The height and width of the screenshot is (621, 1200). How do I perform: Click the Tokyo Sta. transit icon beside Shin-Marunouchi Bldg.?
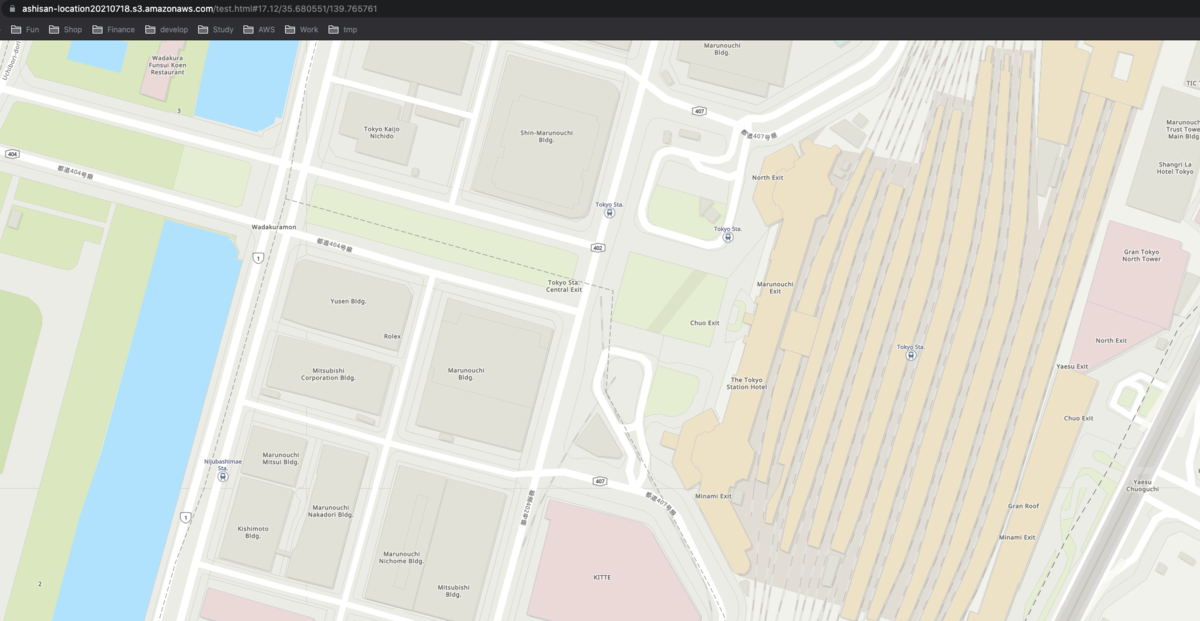click(610, 213)
